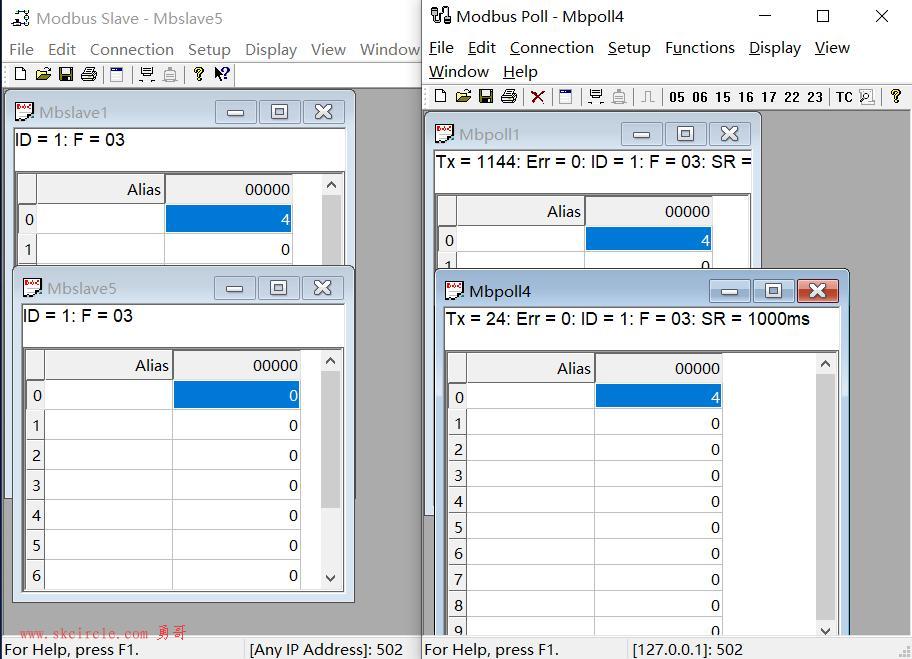Click Open file icon in Modbus Poll toolbar
Image resolution: width=912 pixels, height=659 pixels.
pyautogui.click(x=463, y=96)
